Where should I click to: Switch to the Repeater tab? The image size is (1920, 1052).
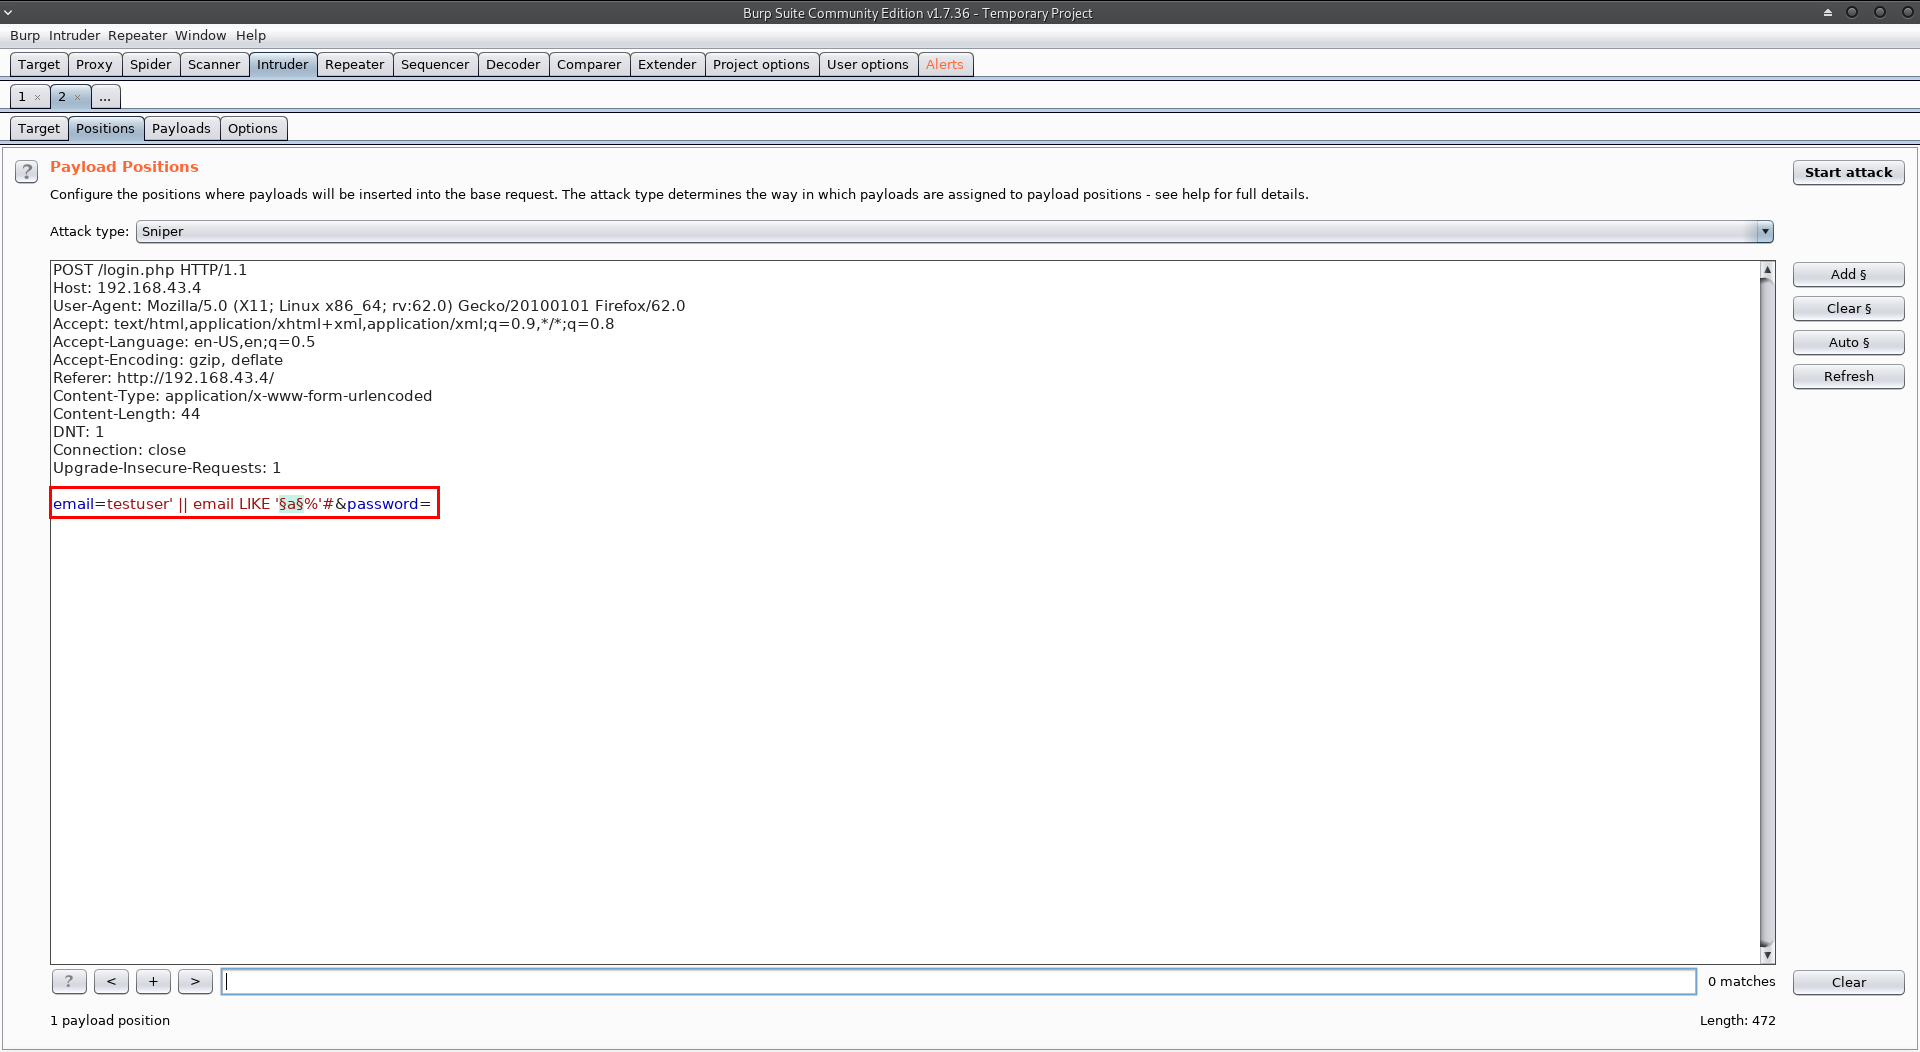[355, 65]
